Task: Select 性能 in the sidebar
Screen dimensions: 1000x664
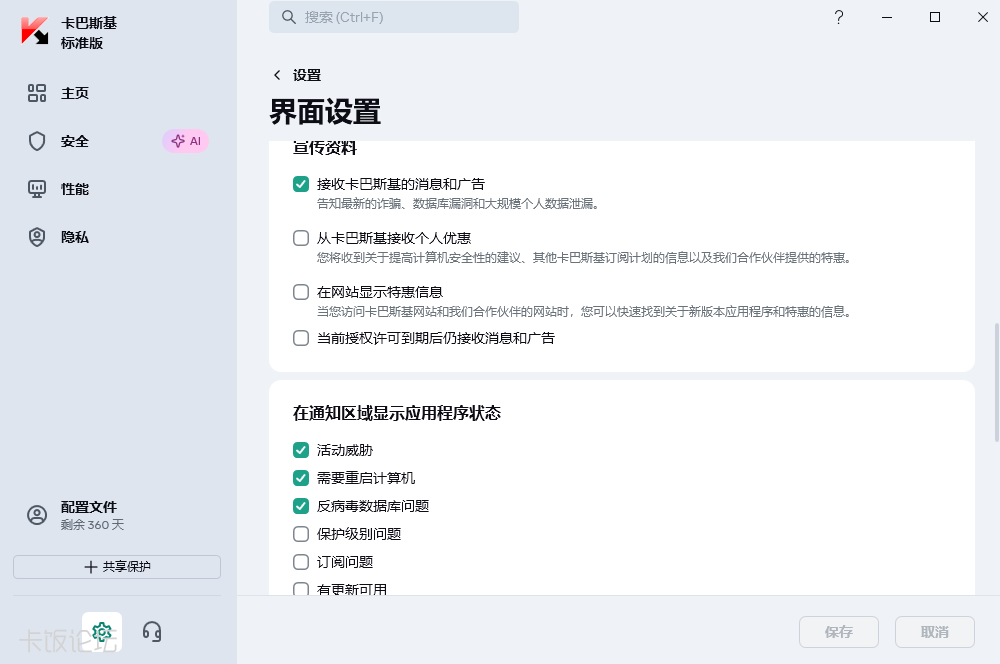Action: [75, 189]
